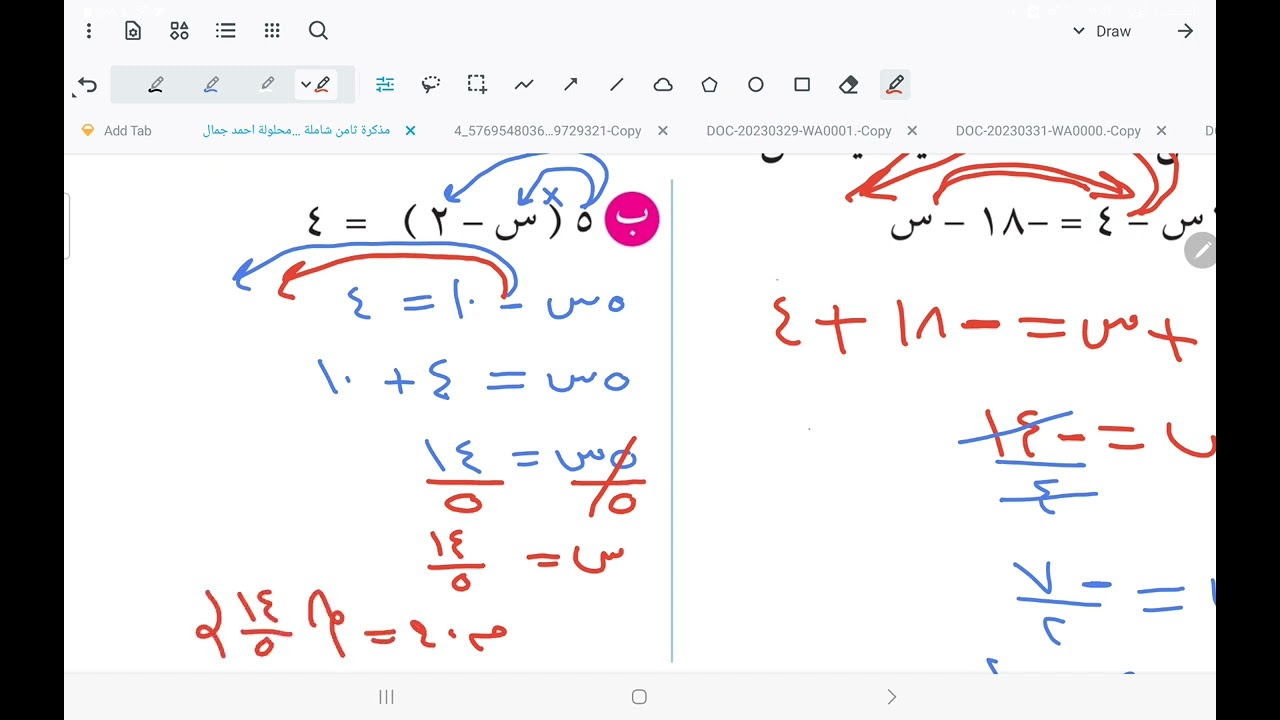Select the straight line tool
Viewport: 1280px width, 720px height.
pyautogui.click(x=616, y=85)
